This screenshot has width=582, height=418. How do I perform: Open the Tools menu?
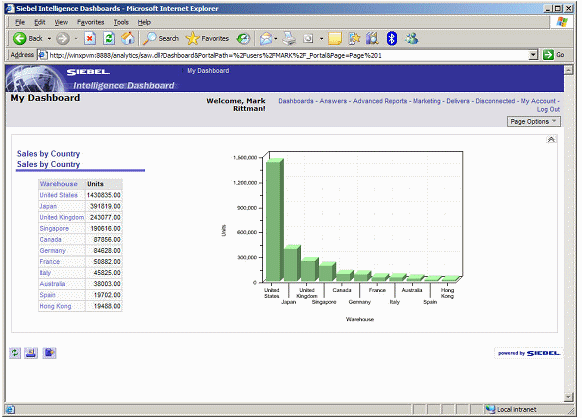pos(121,22)
